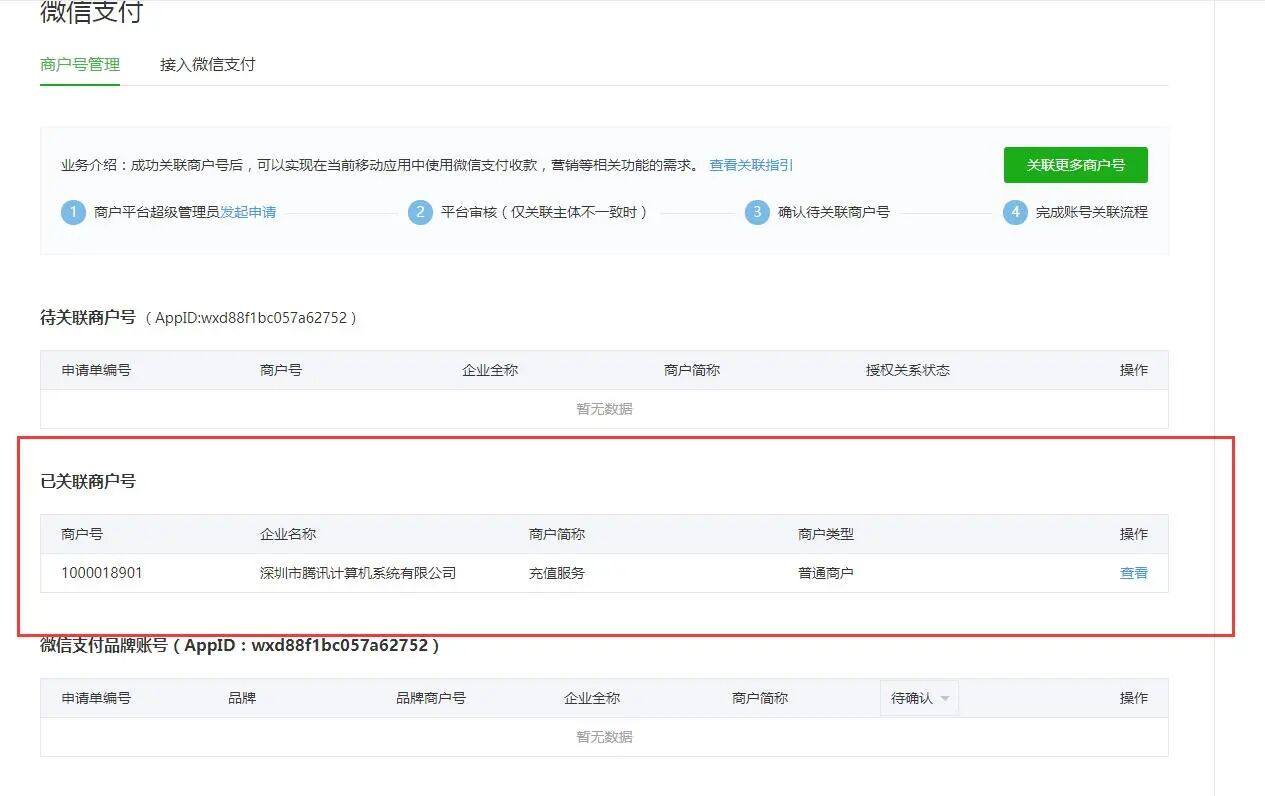Click the 企业名称 column header
The width and height of the screenshot is (1265, 796).
click(288, 534)
